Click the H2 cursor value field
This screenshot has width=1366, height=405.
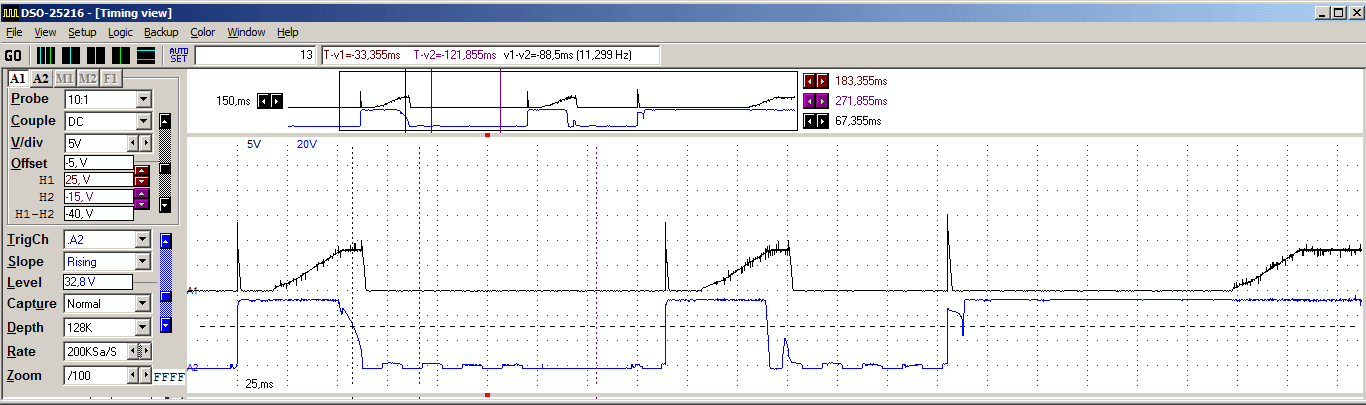[98, 196]
